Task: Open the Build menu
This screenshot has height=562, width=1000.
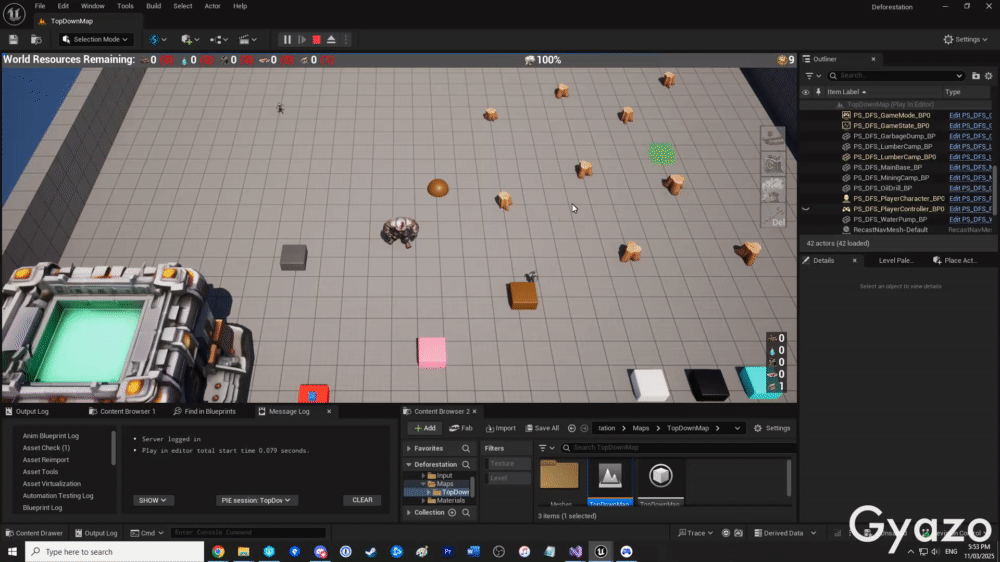Action: point(153,6)
